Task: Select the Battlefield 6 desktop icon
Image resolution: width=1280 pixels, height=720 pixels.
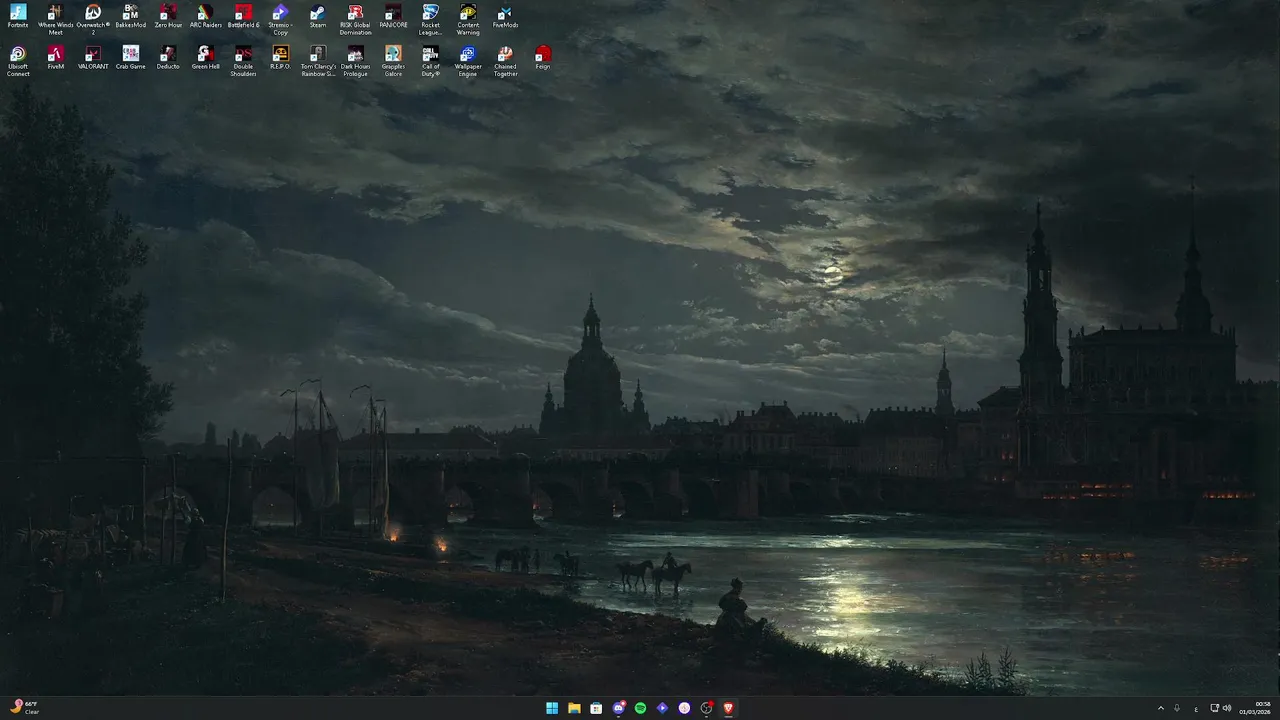Action: click(x=243, y=16)
